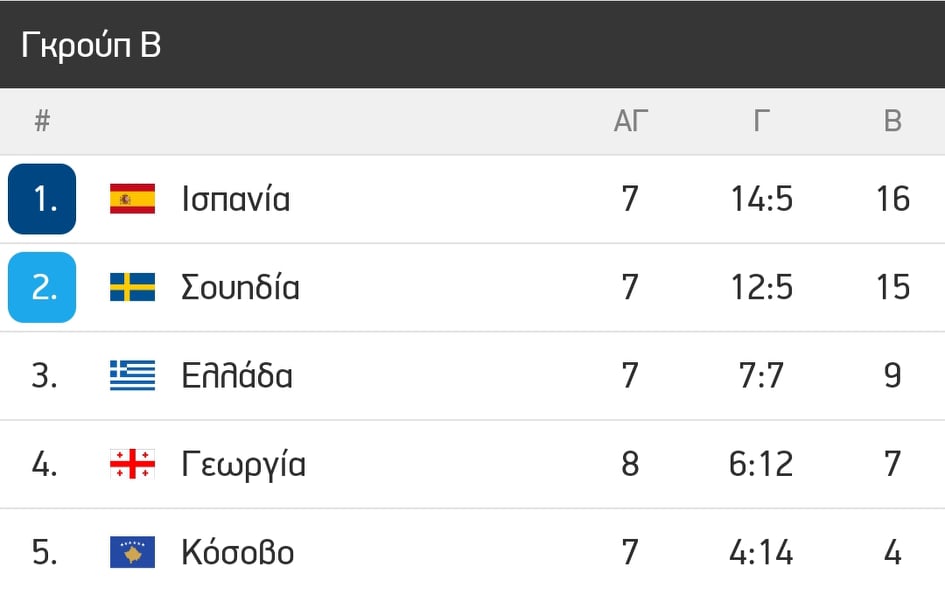Open the Ελλάδα team link

237,375
